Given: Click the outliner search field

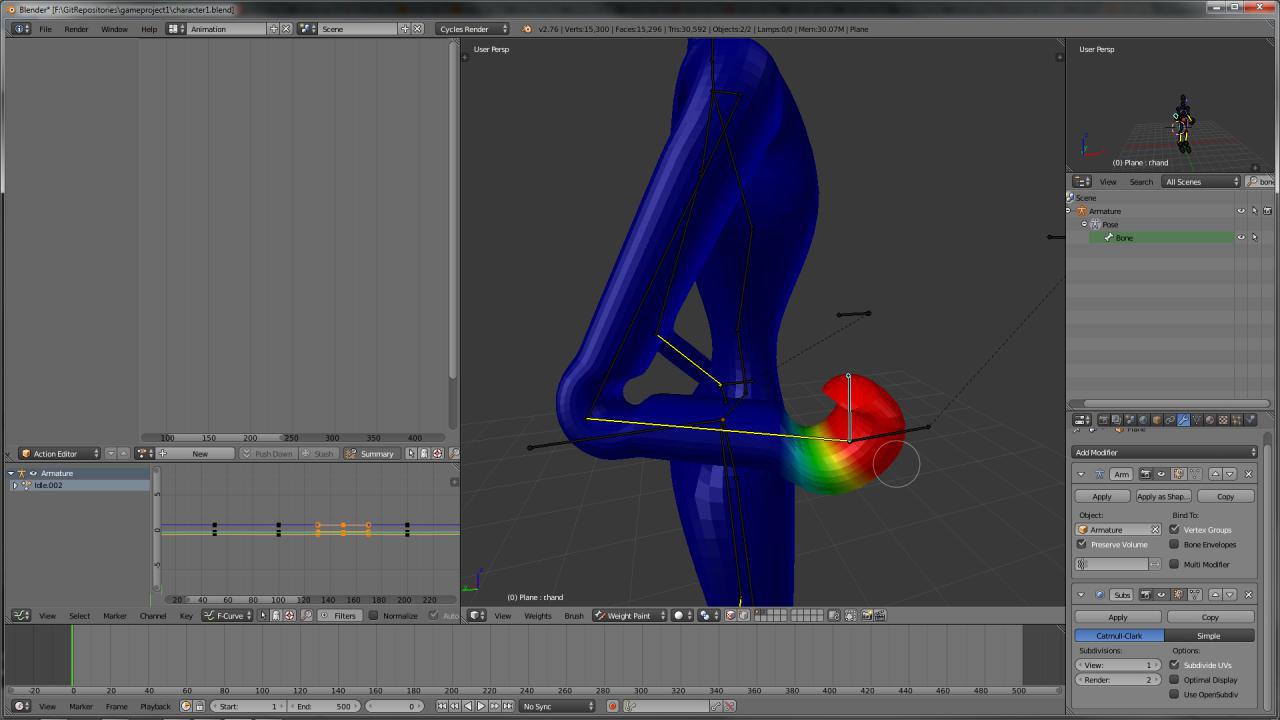Looking at the screenshot, I should pos(1261,182).
